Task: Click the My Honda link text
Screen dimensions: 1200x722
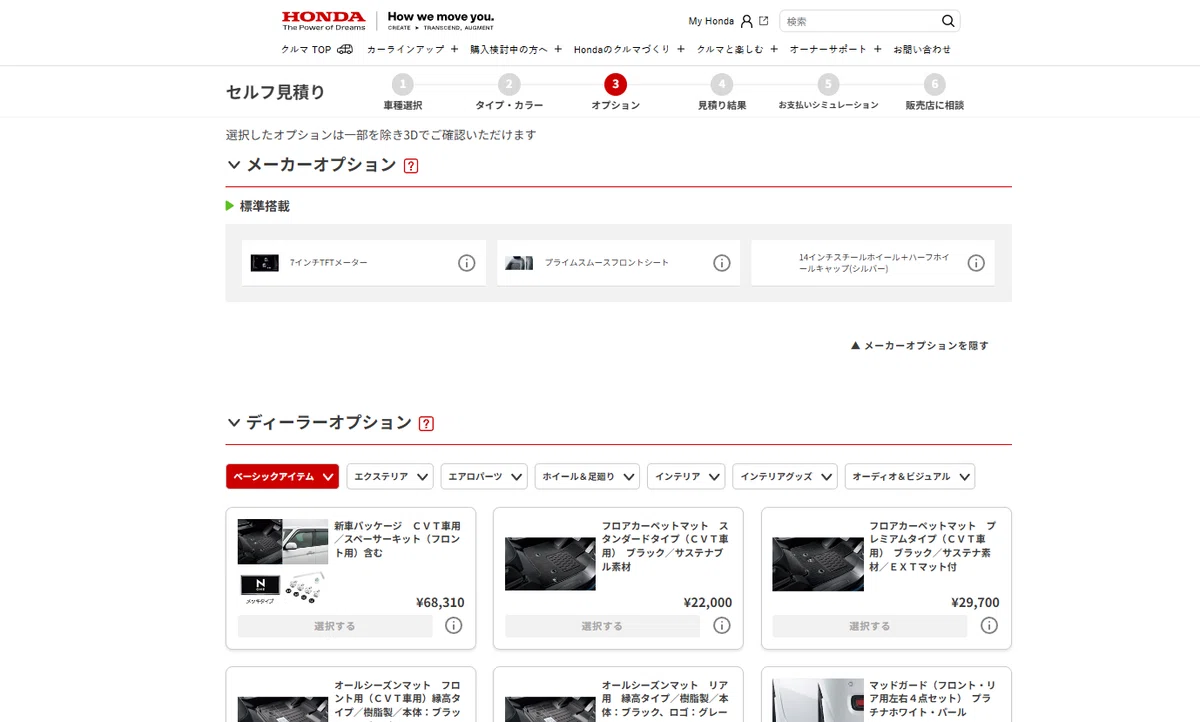Action: (711, 21)
